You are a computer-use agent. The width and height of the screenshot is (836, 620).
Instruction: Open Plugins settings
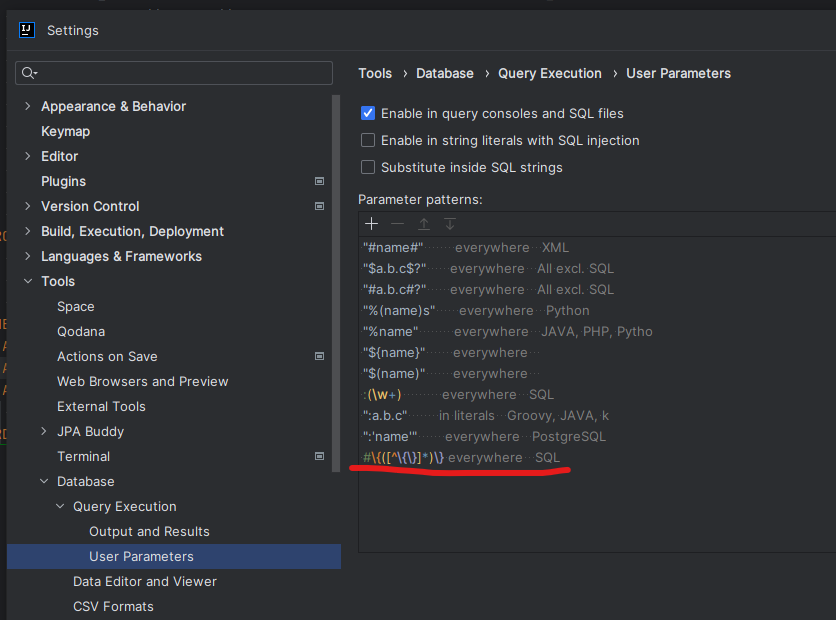[63, 181]
